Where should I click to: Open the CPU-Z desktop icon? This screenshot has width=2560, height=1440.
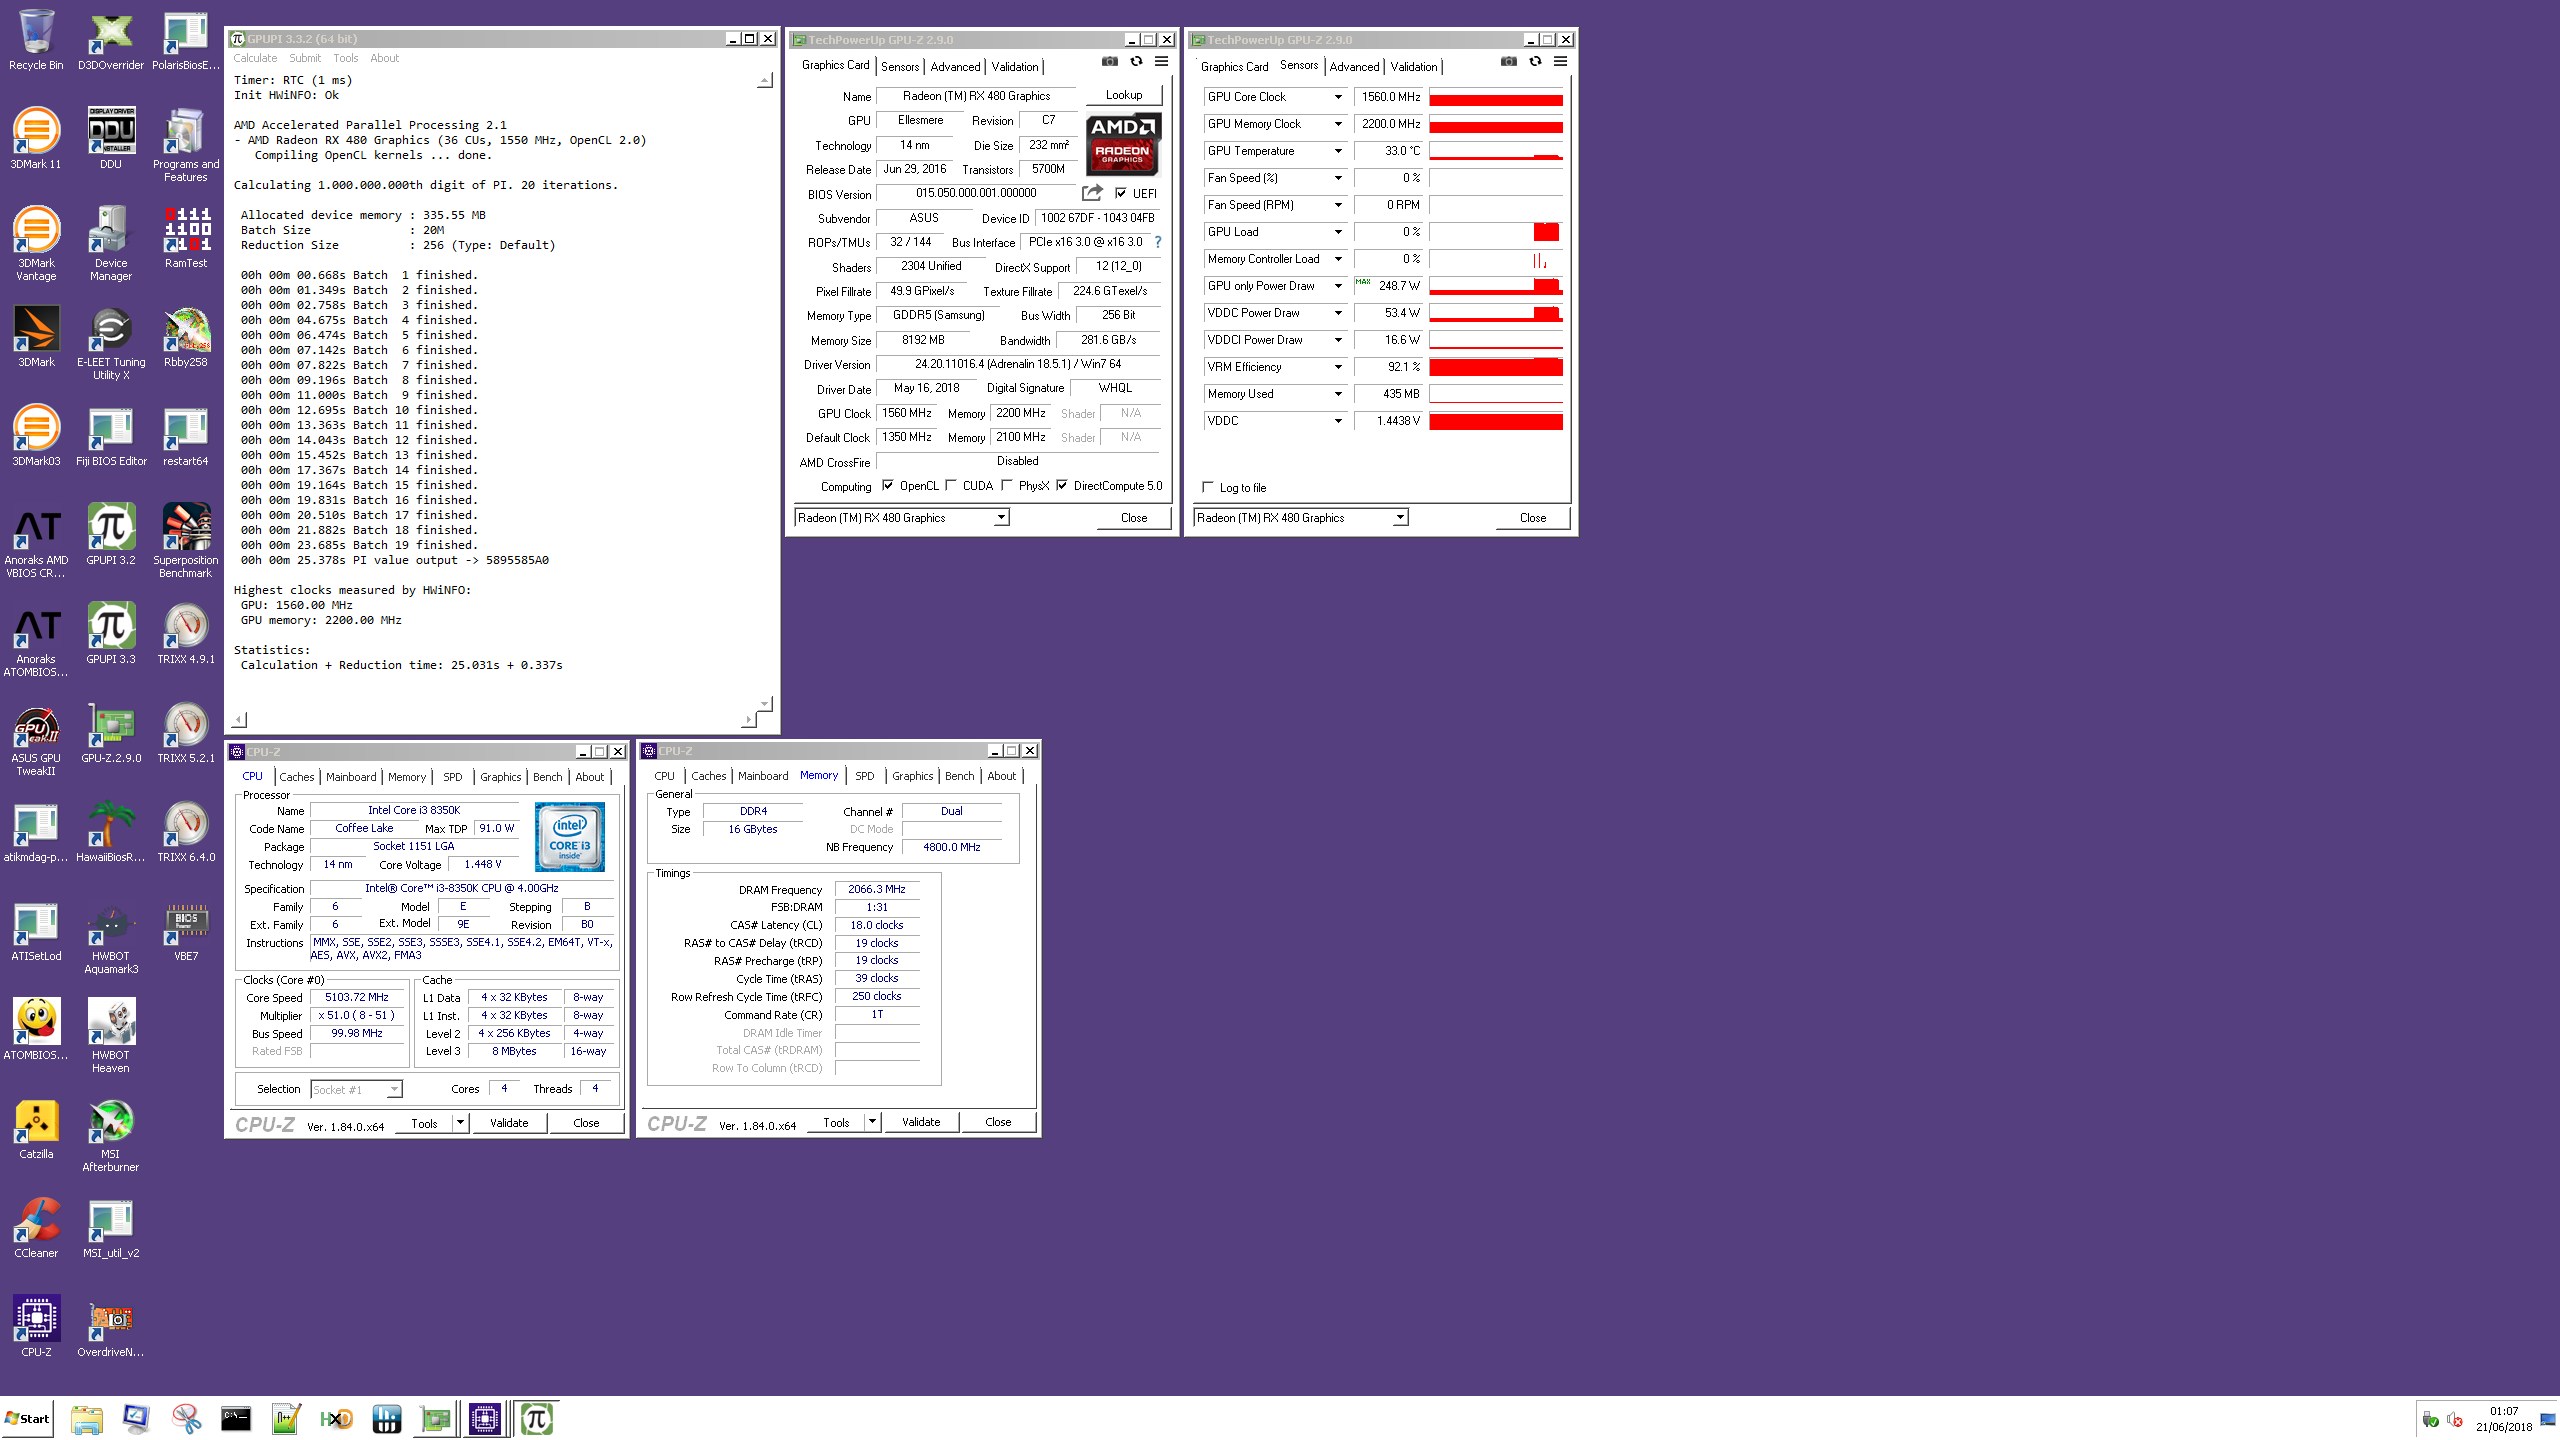(36, 1326)
